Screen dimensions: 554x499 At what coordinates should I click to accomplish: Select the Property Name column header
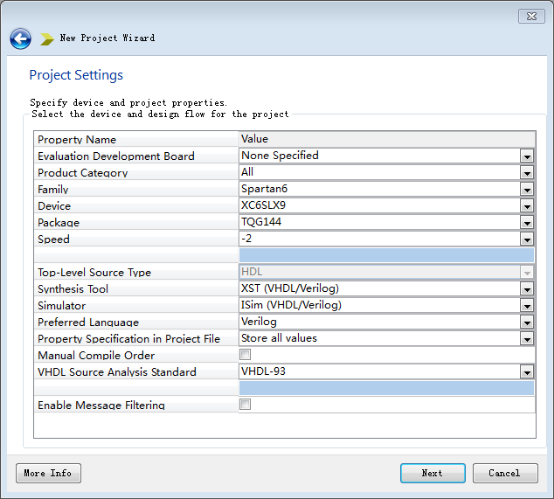[136, 139]
